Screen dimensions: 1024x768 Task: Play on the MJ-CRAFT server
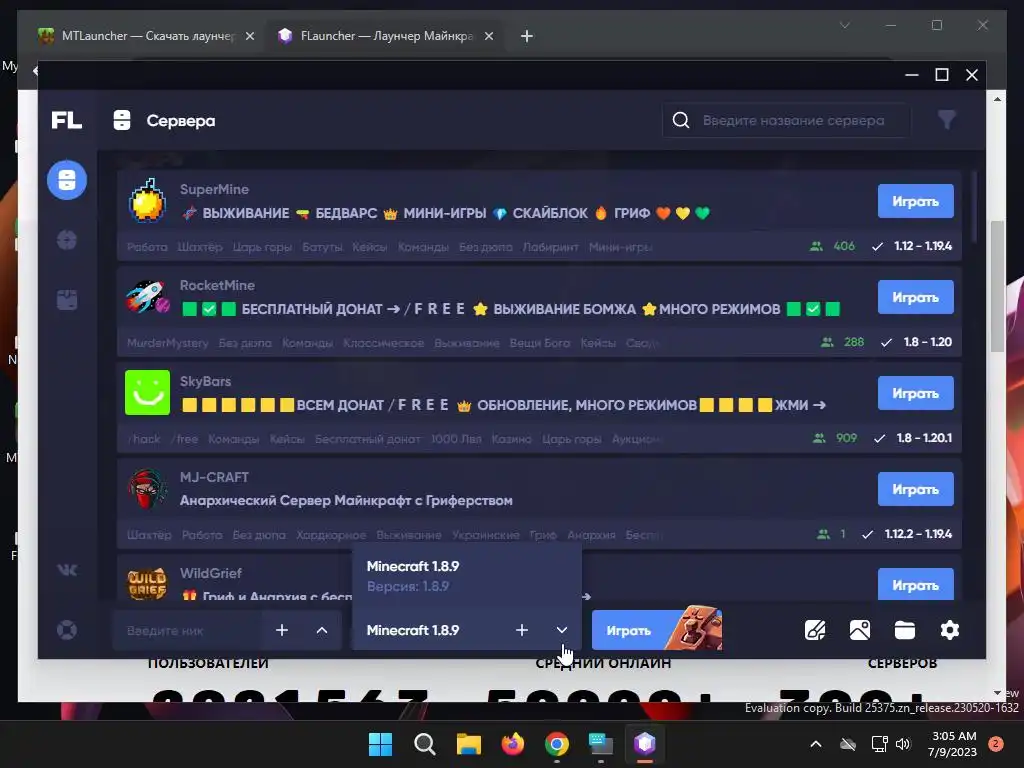point(915,489)
